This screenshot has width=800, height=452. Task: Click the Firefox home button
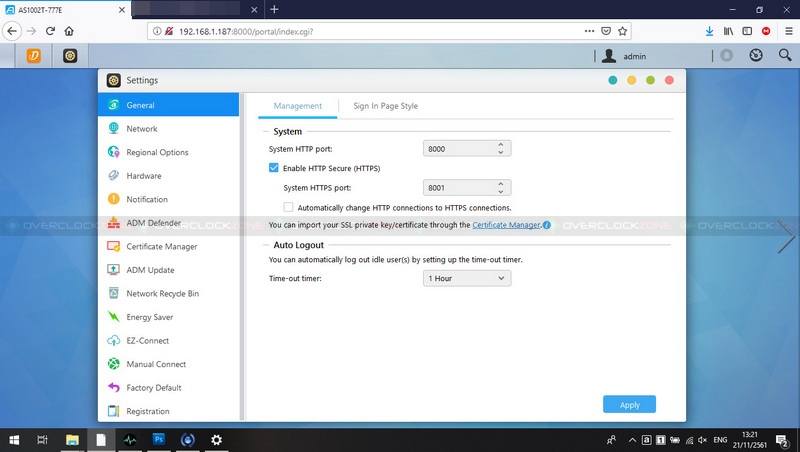point(69,31)
